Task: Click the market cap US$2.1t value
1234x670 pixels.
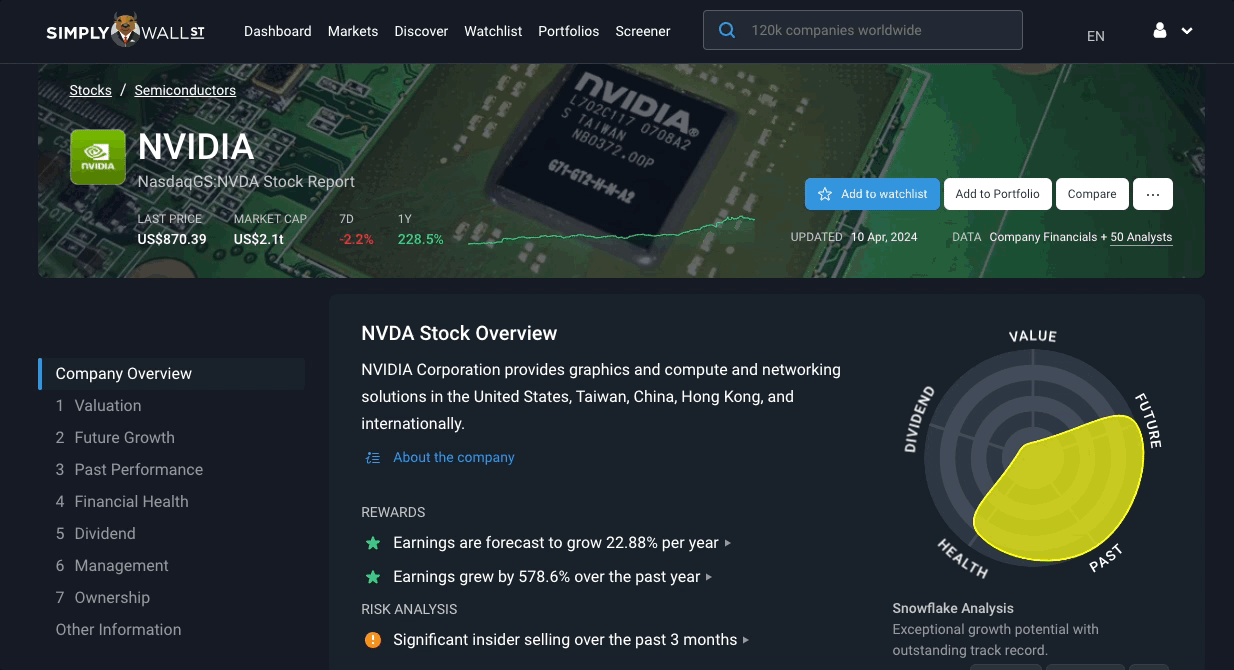Action: (259, 239)
